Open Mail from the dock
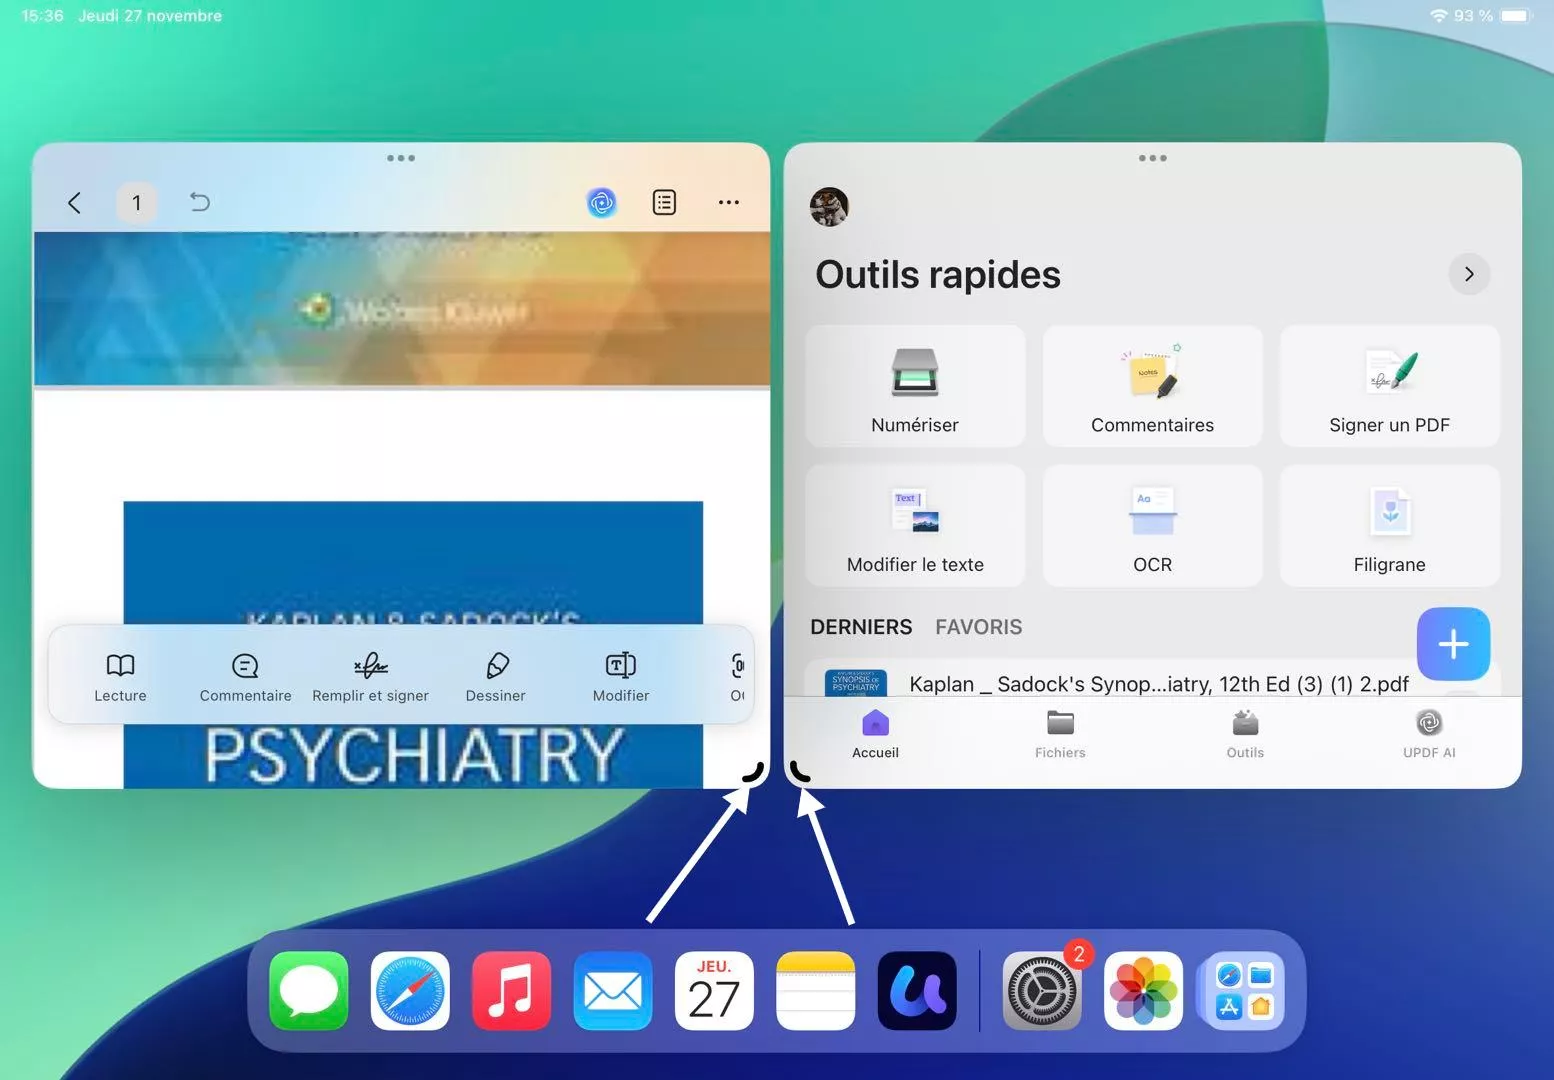 point(613,991)
